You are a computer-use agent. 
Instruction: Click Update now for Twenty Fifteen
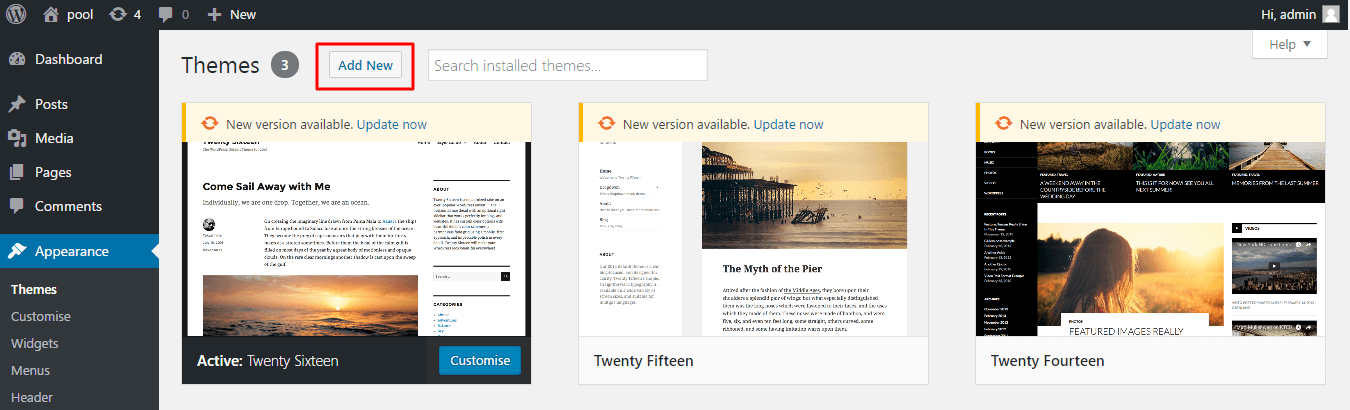coord(789,124)
